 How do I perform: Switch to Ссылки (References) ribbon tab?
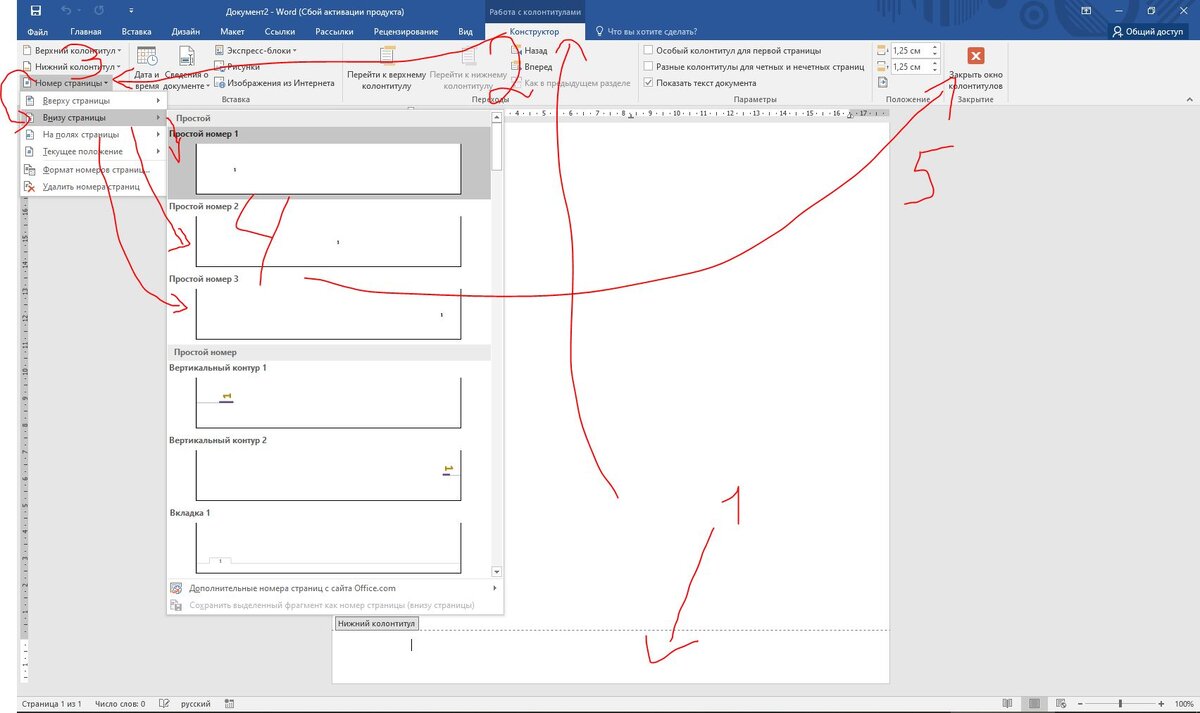279,32
